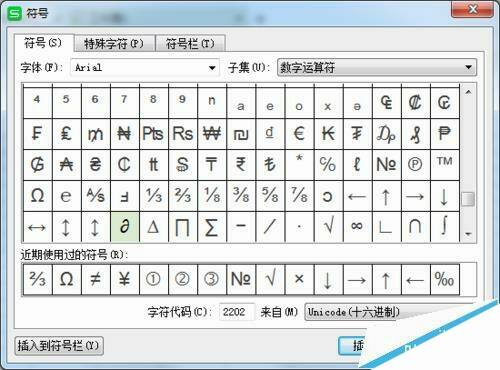Screen dimensions: 500x370
Task: Pick circled number ② from recent symbols
Action: [x=183, y=279]
